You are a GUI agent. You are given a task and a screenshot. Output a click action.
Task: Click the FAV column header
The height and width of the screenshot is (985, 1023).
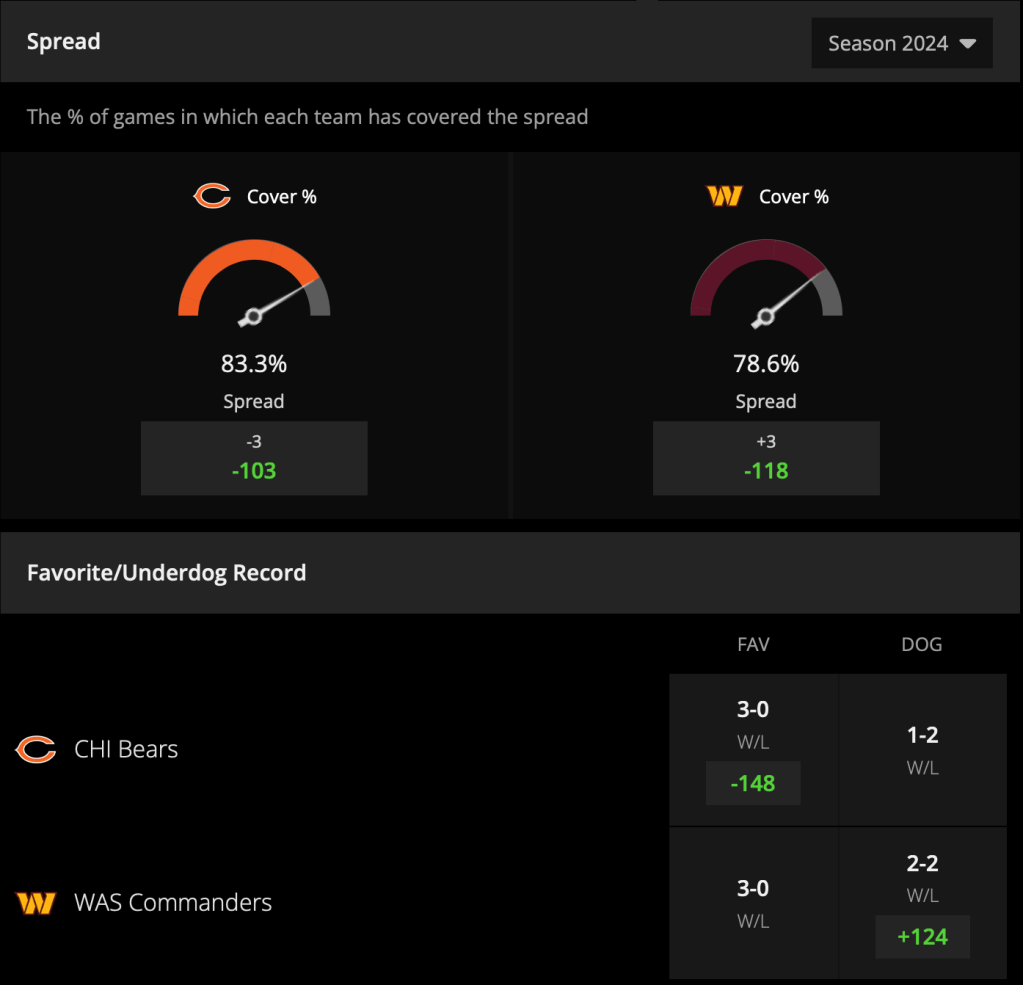point(753,644)
